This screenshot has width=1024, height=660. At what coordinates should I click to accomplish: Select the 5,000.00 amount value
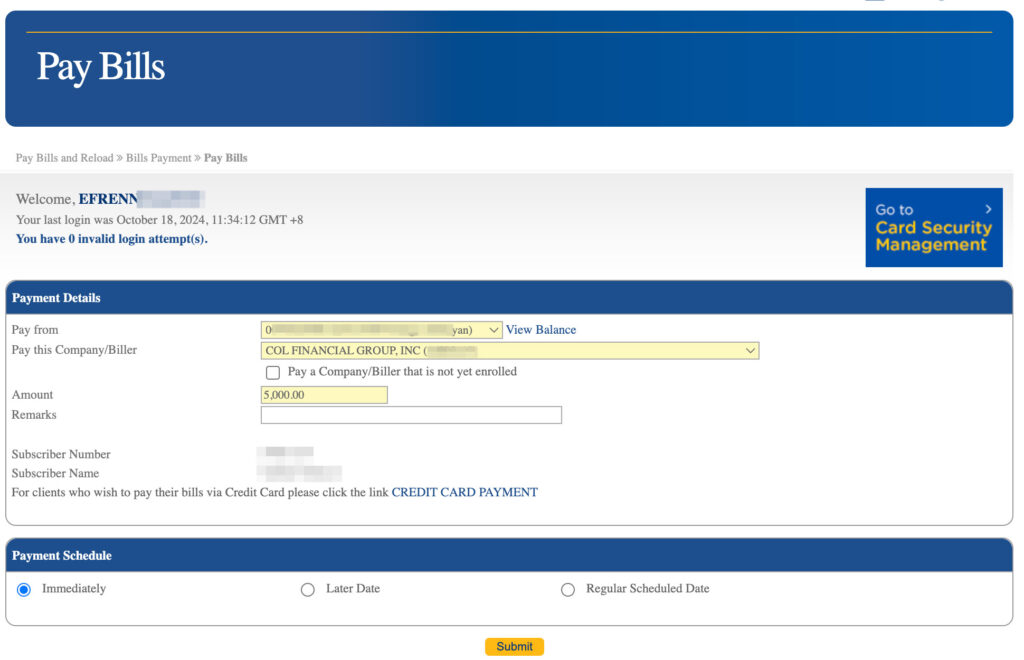coord(322,394)
